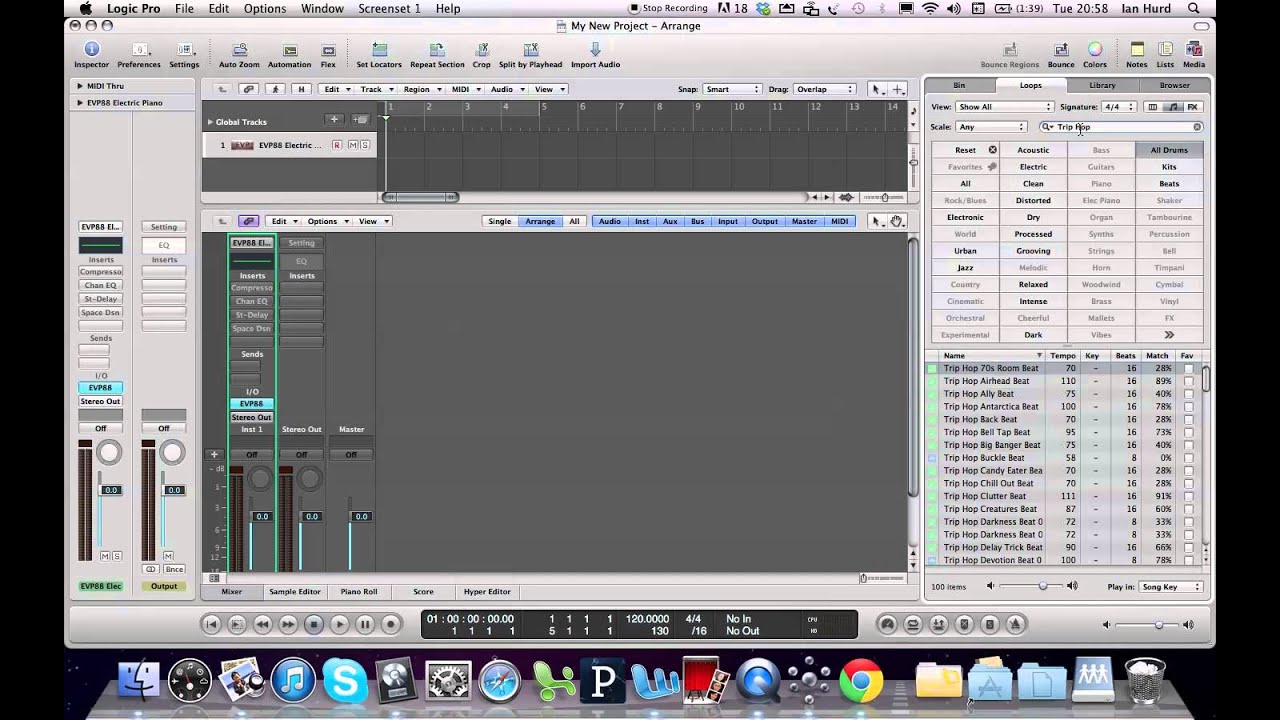This screenshot has height=720, width=1280.
Task: Click the transport Pause button
Action: (365, 624)
